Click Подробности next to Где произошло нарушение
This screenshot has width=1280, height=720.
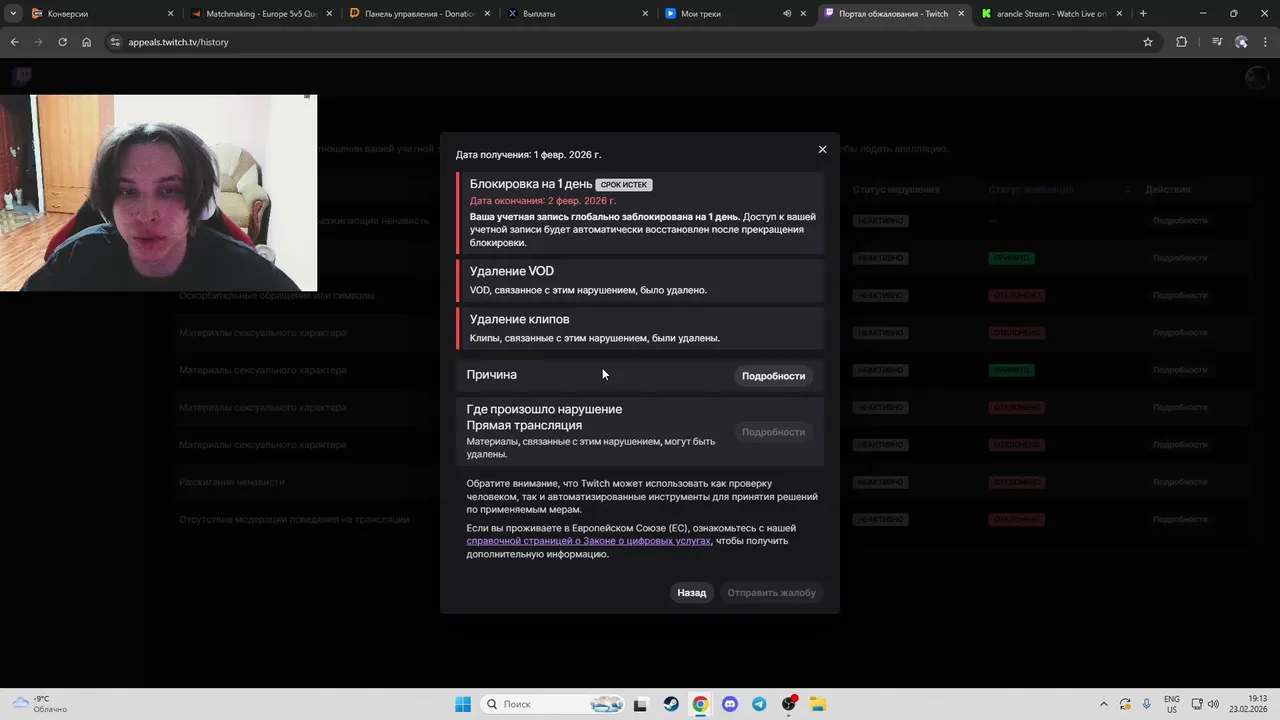[x=773, y=432]
